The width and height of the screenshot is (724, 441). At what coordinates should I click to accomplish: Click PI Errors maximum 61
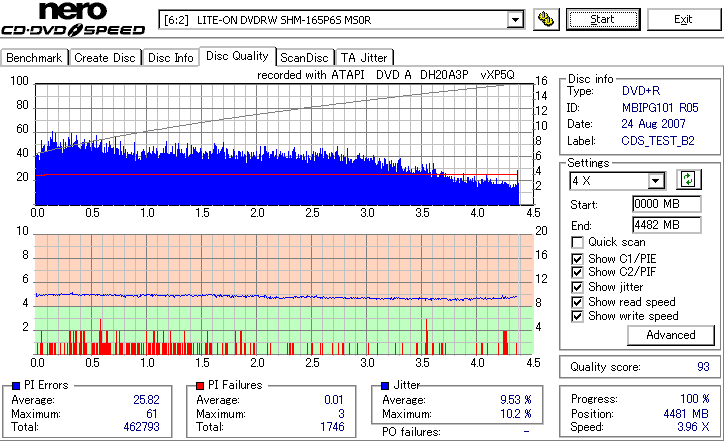pyautogui.click(x=152, y=413)
